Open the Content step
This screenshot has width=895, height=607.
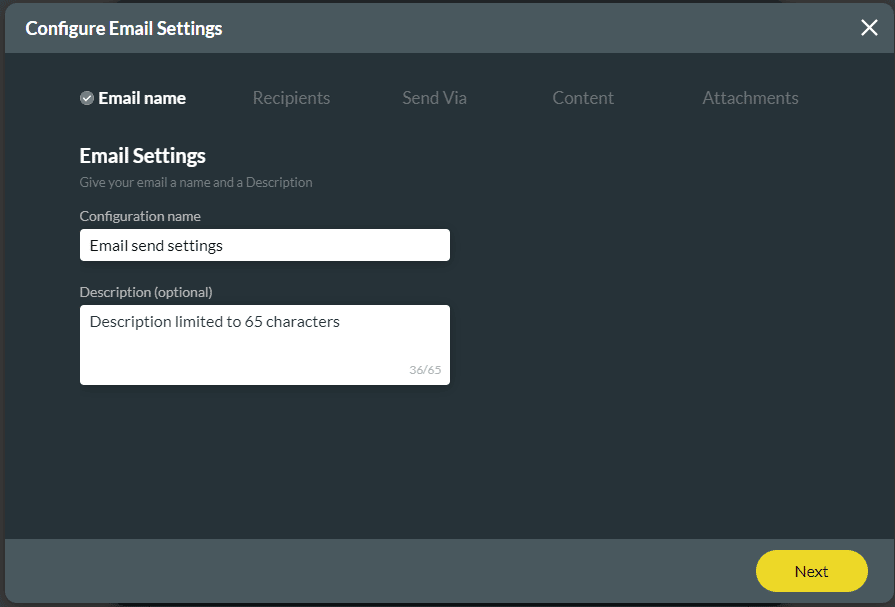[583, 98]
